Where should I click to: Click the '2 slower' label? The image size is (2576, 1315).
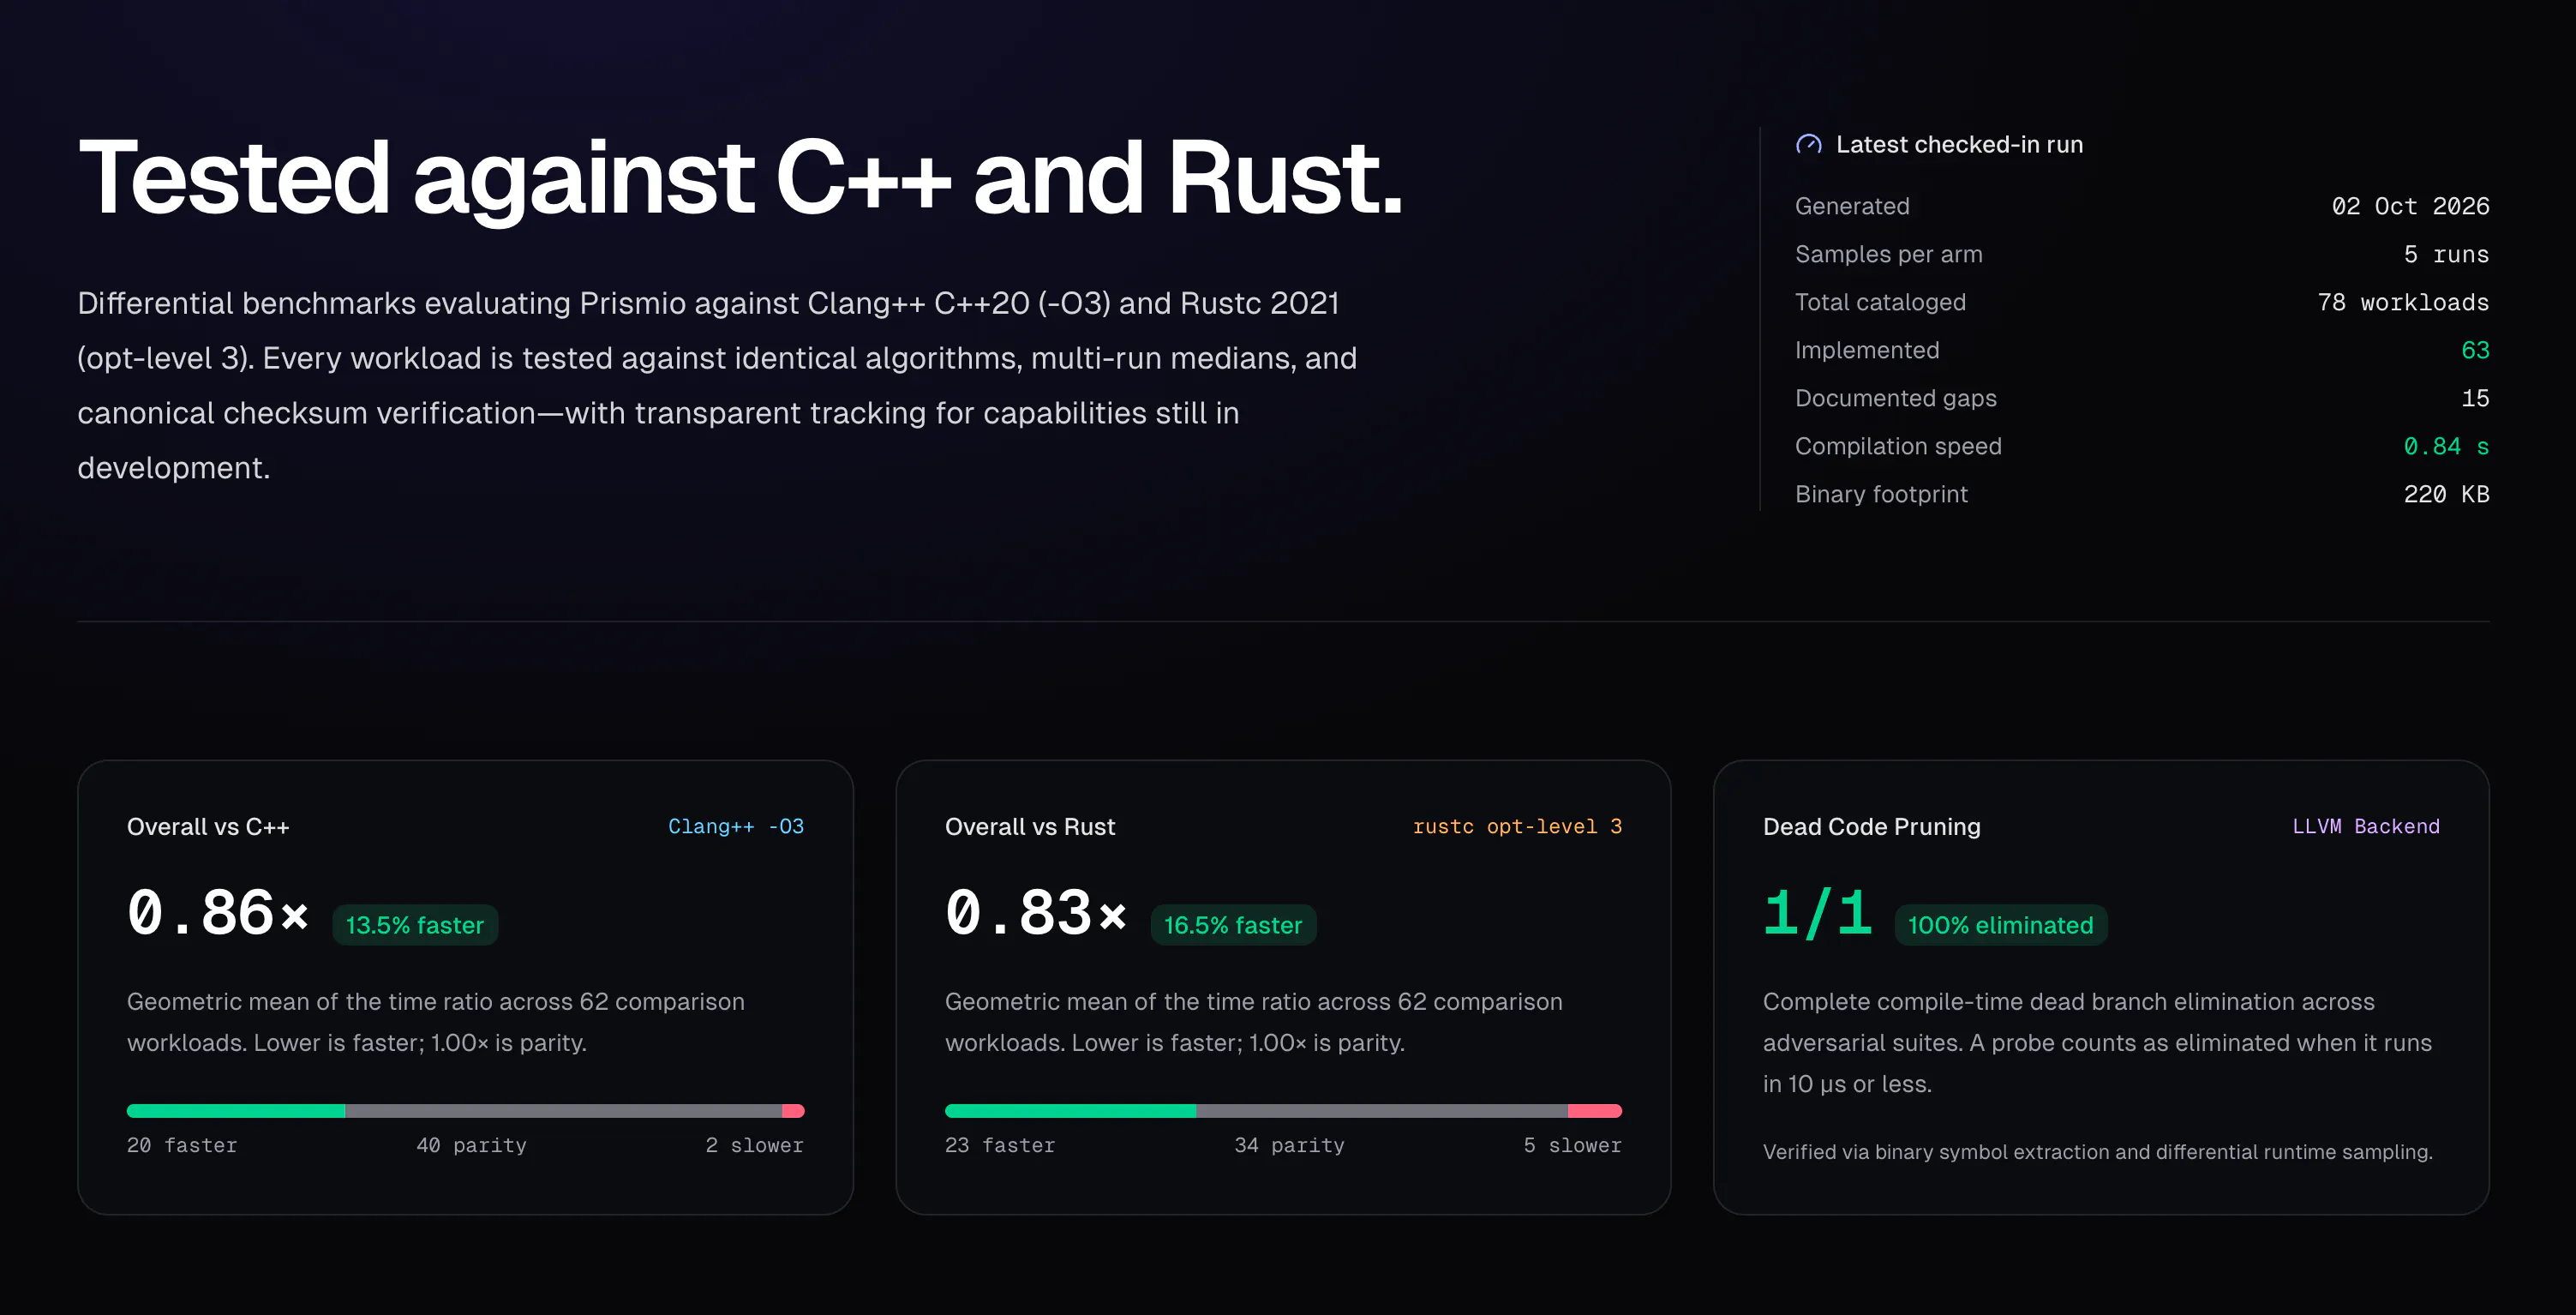(754, 1145)
